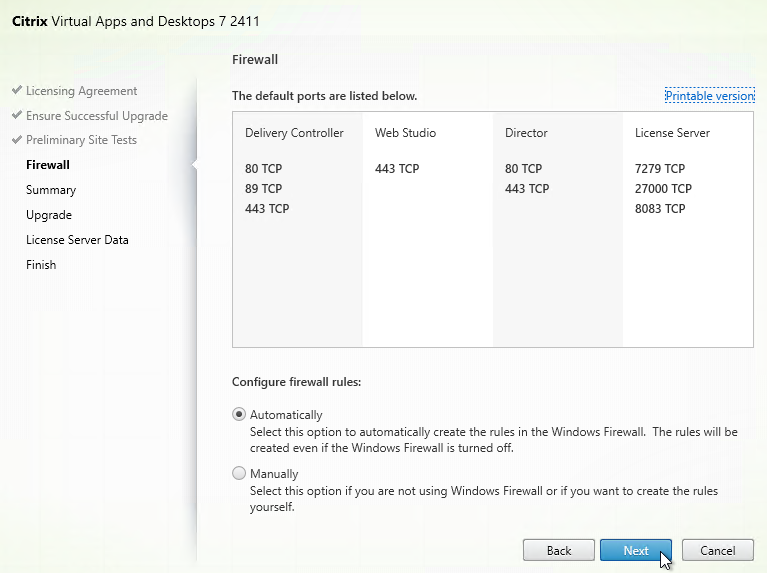Select the License Server Data step
Image resolution: width=767 pixels, height=573 pixels.
(77, 240)
